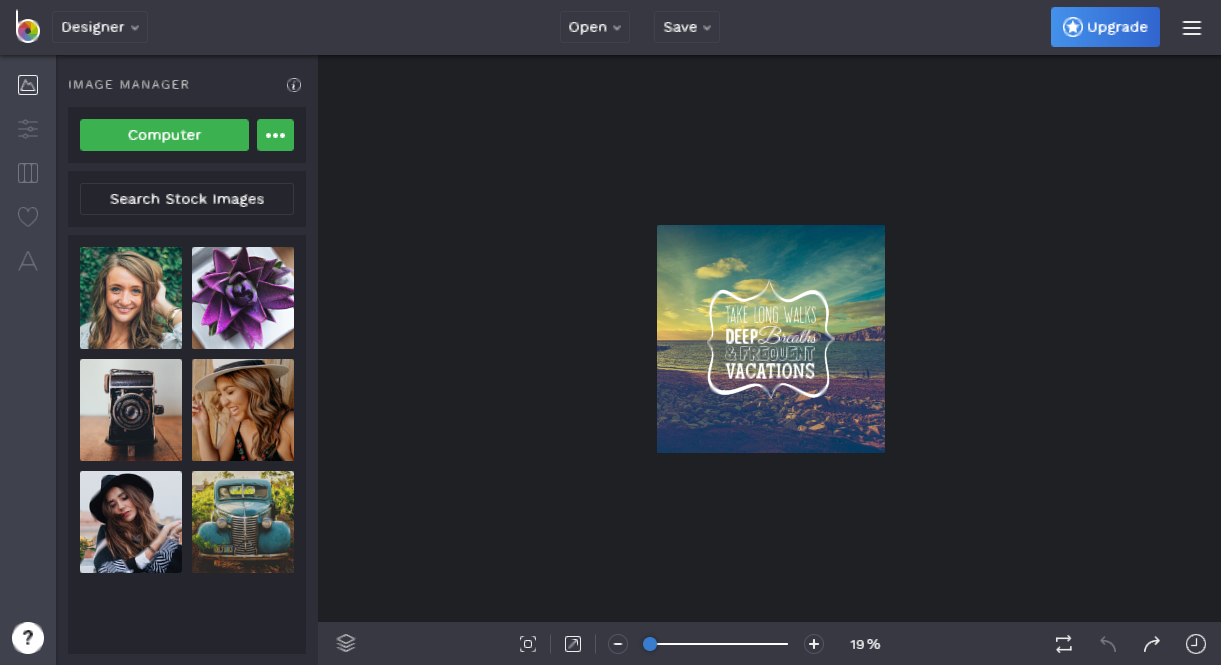Click the Upgrade button
The width and height of the screenshot is (1221, 665).
point(1105,27)
